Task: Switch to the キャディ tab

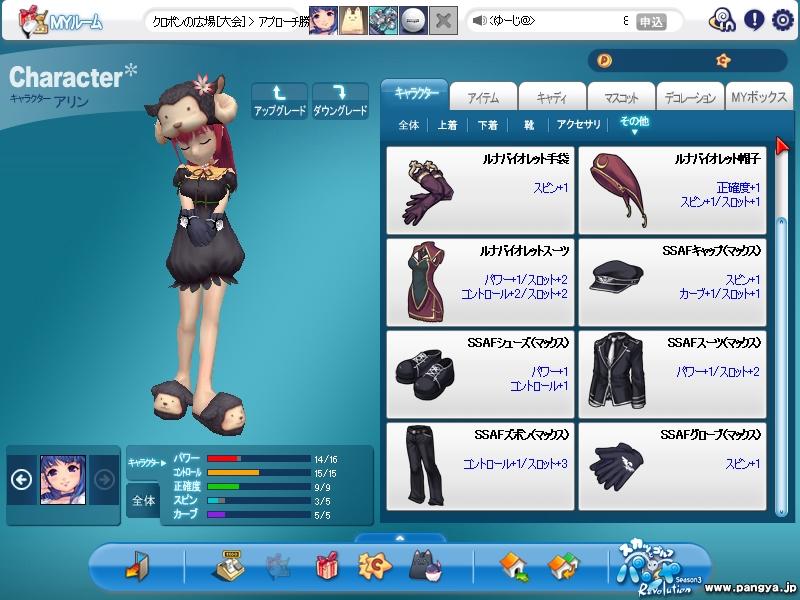Action: [x=552, y=96]
